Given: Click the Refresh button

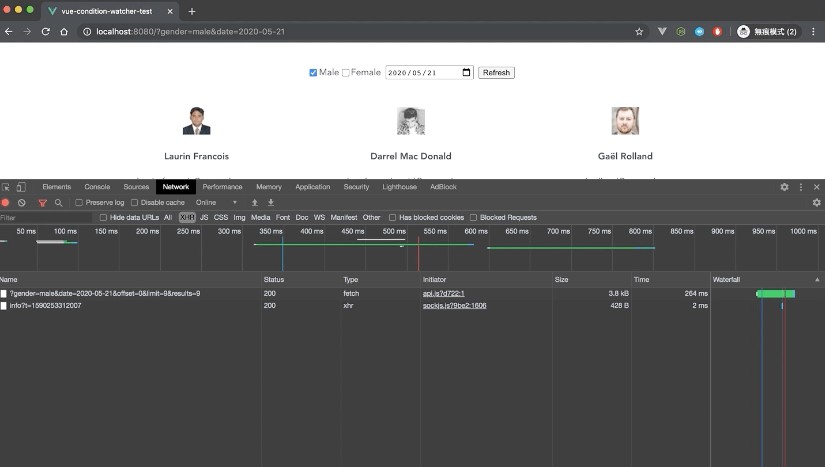Looking at the screenshot, I should (x=496, y=73).
